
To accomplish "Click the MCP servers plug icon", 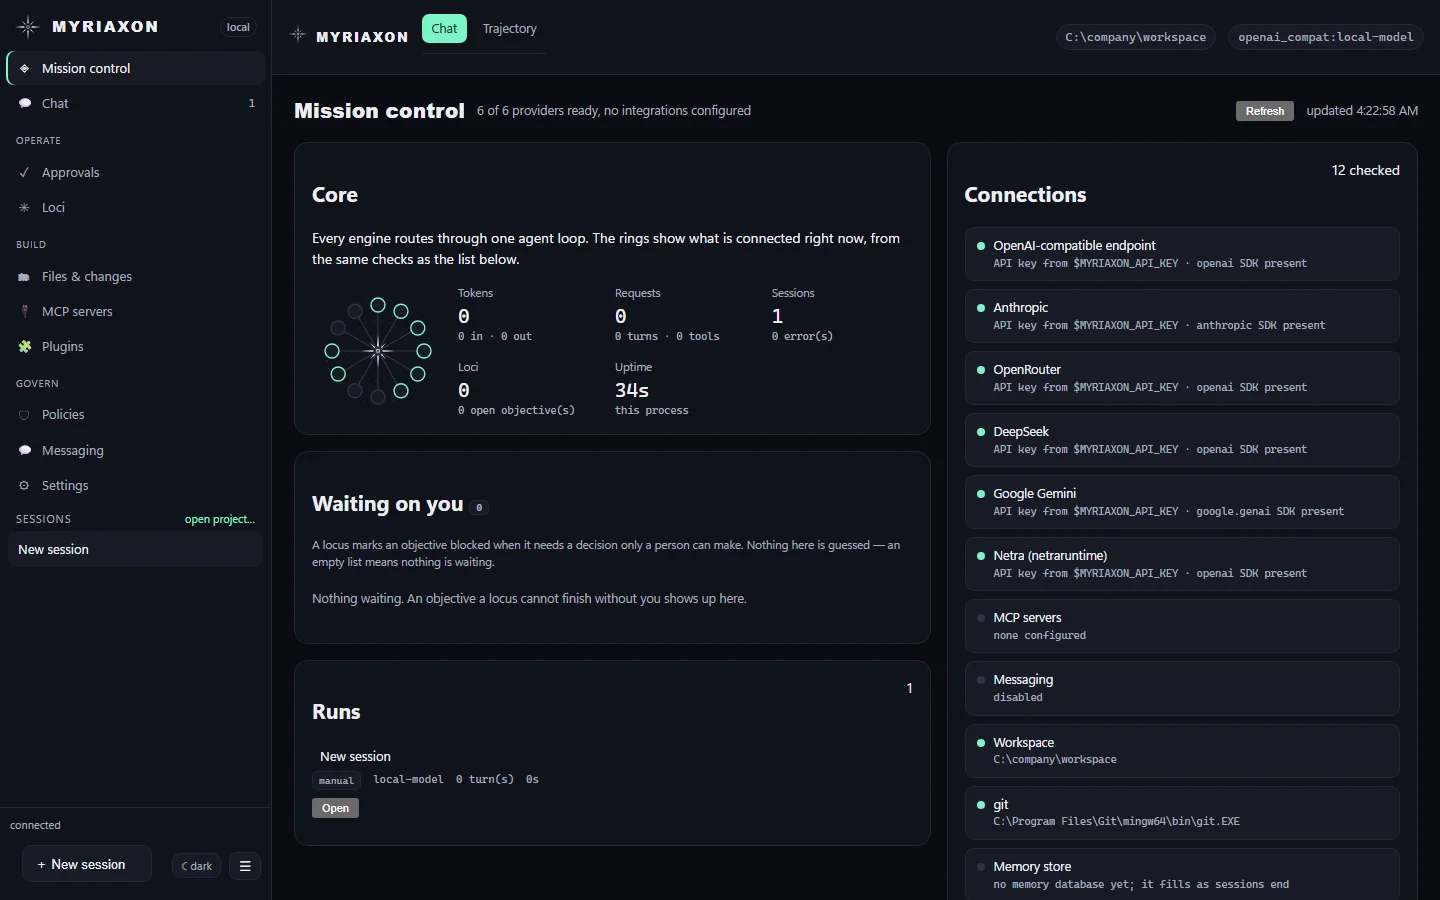I will [25, 311].
